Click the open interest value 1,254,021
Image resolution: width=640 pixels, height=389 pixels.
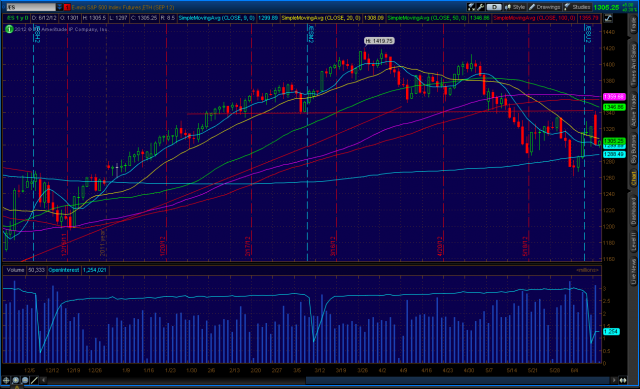[x=94, y=270]
